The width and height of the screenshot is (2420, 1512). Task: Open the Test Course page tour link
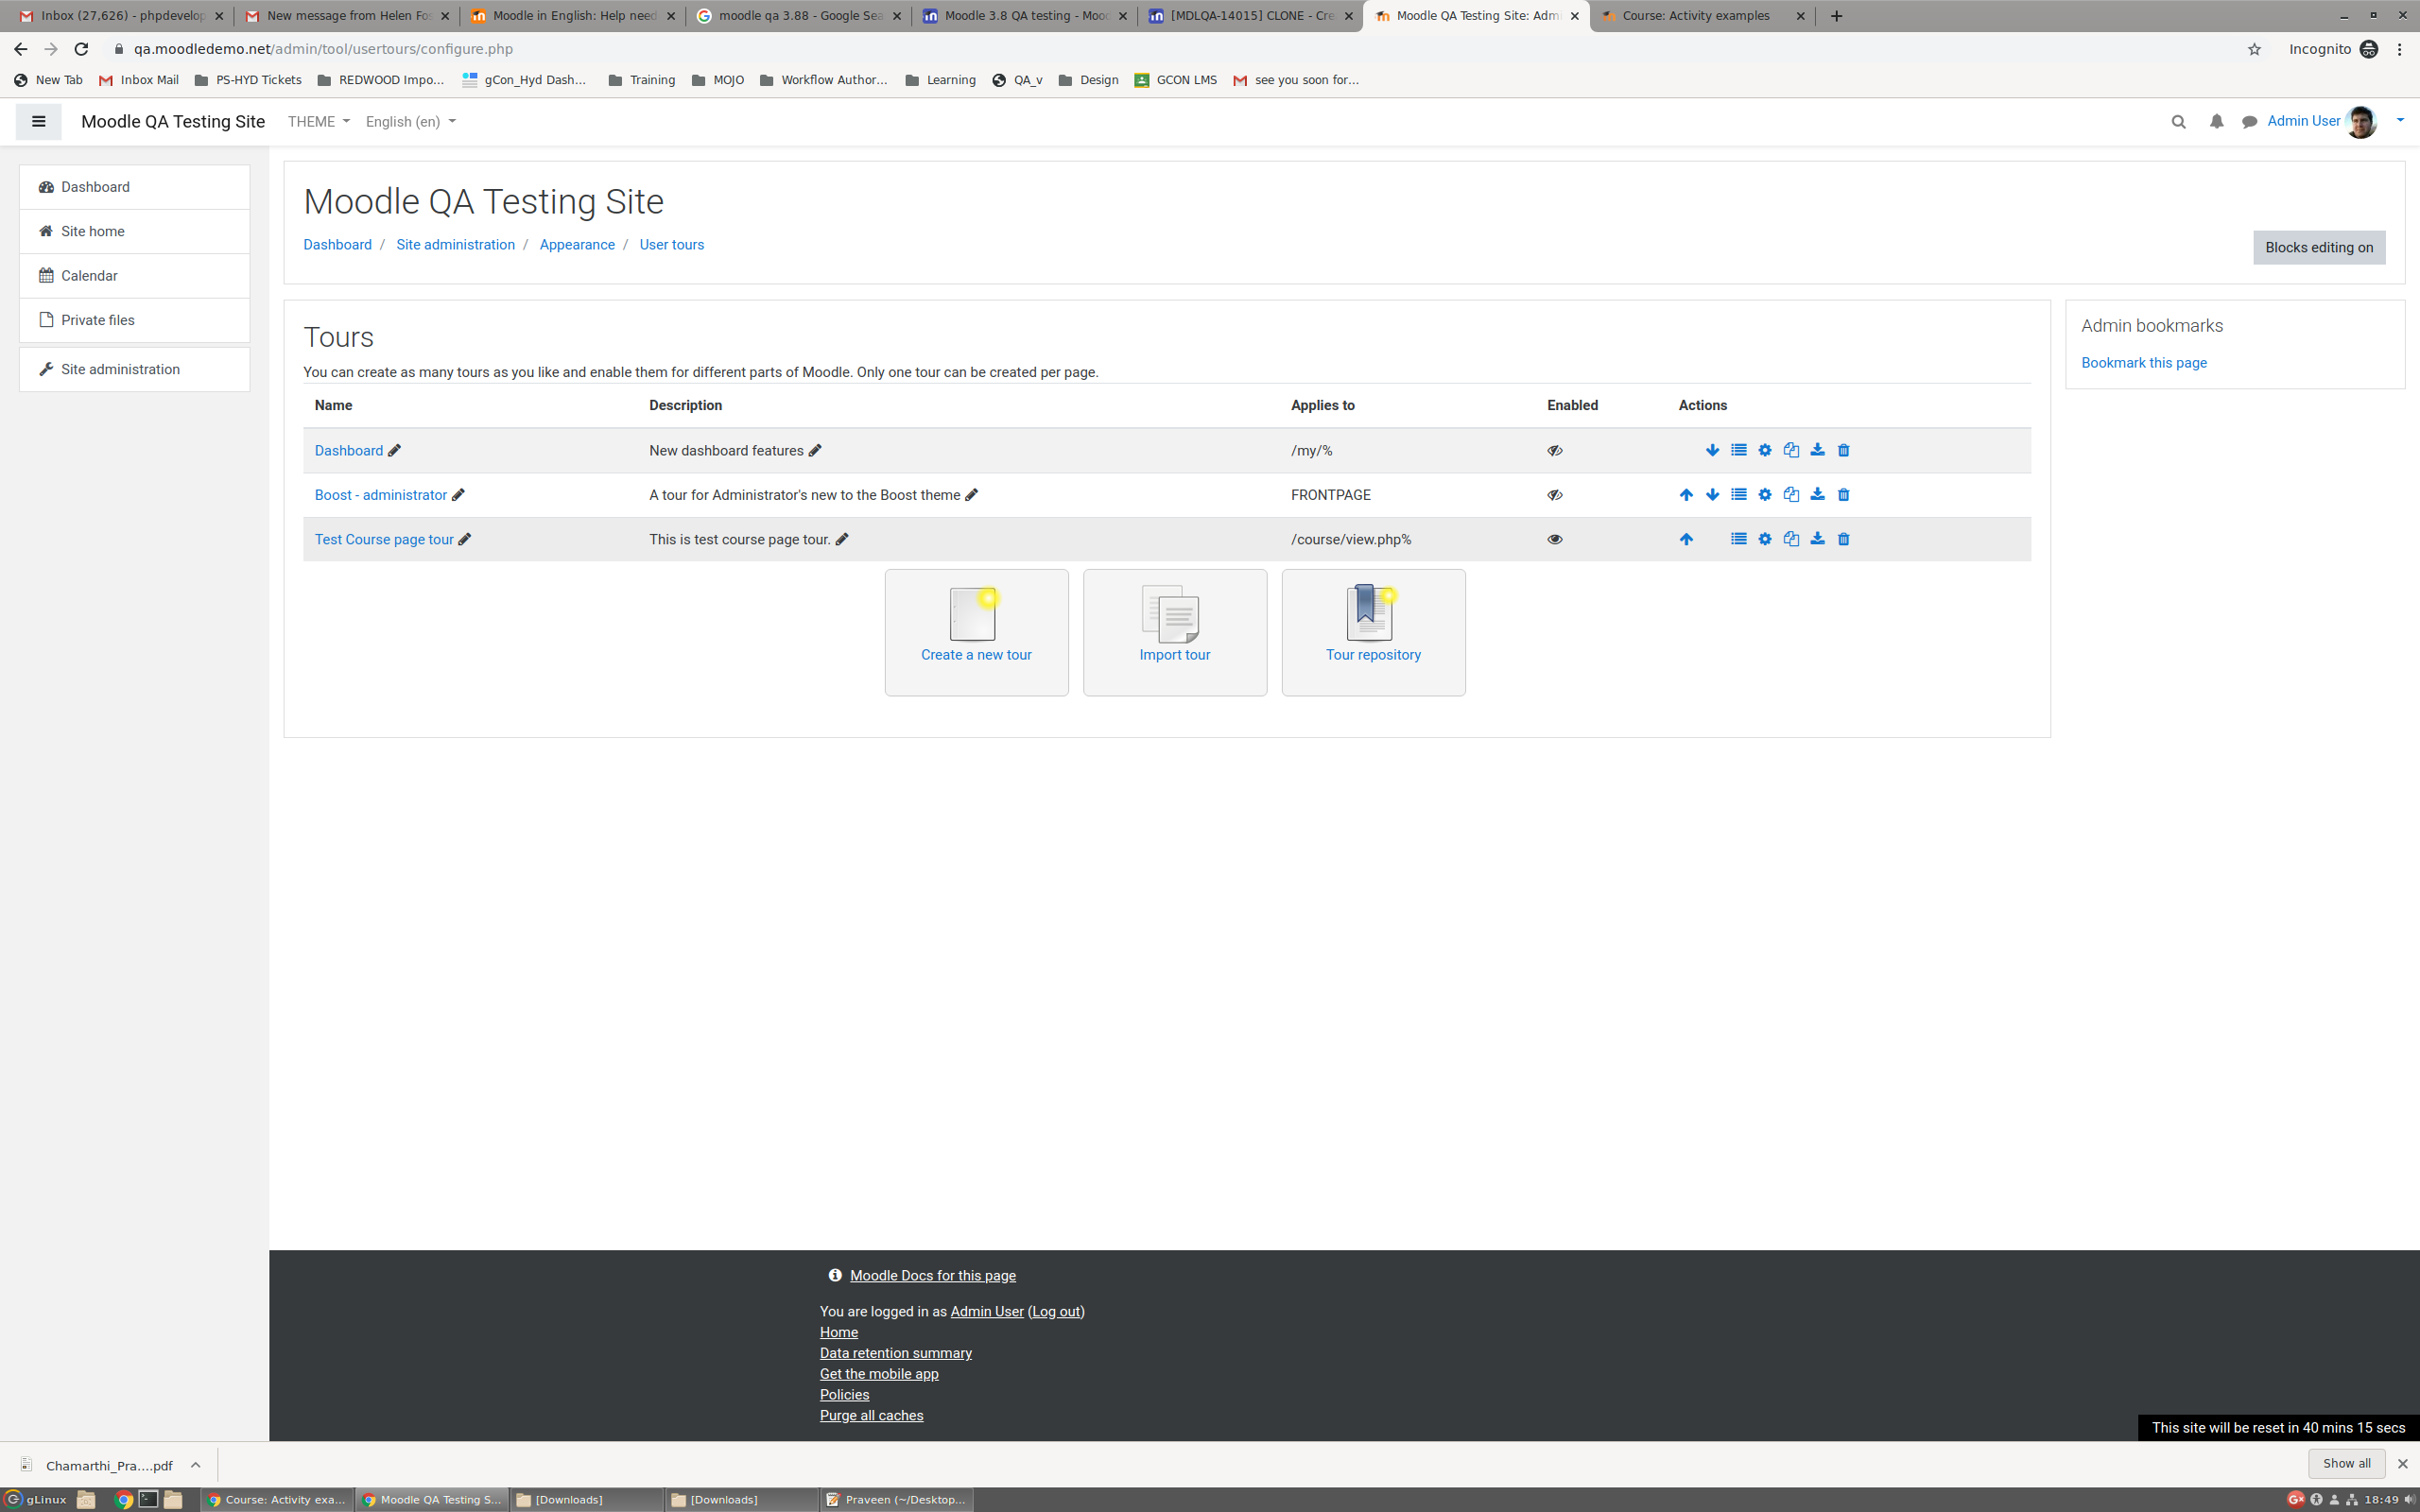[x=384, y=539]
